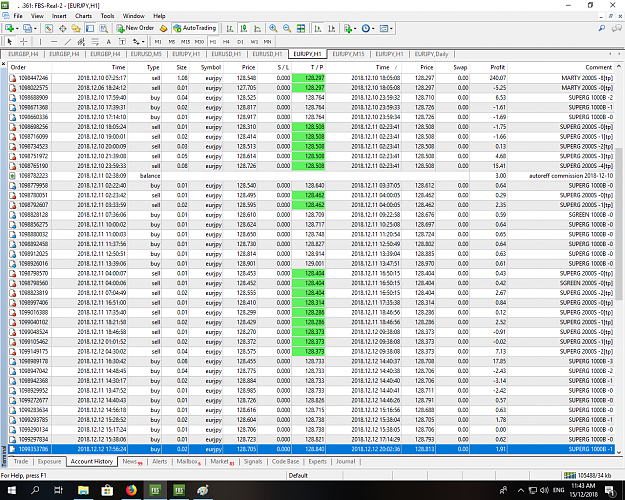Zoom in on the chart
Viewport: 625px width, 500px height.
(273, 28)
